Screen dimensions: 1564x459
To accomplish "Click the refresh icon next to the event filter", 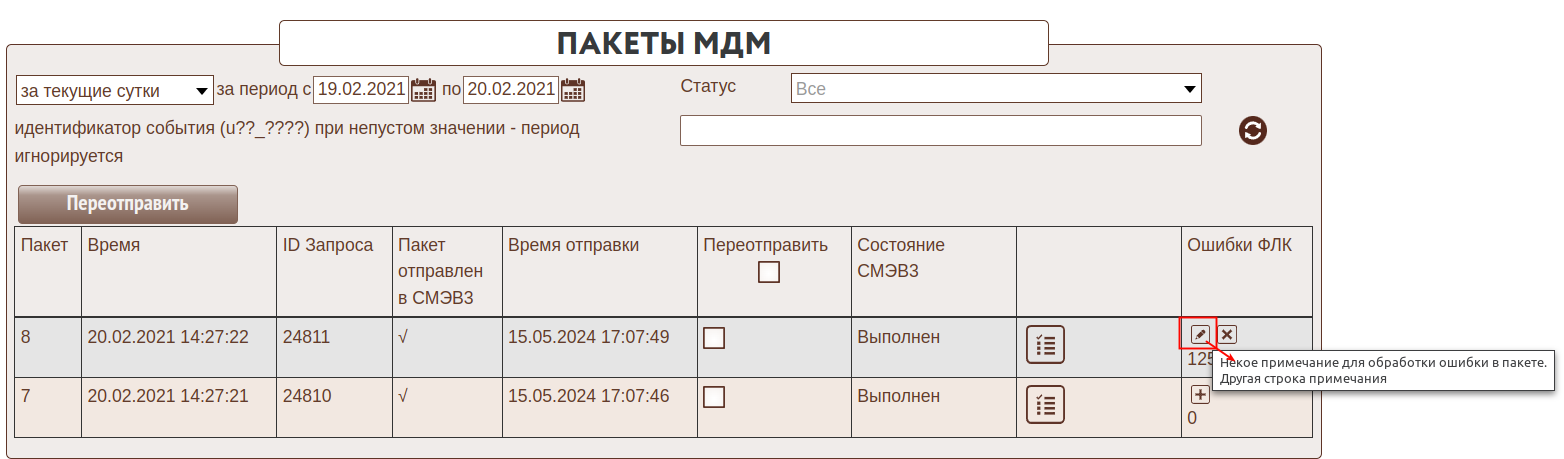I will tap(1253, 130).
